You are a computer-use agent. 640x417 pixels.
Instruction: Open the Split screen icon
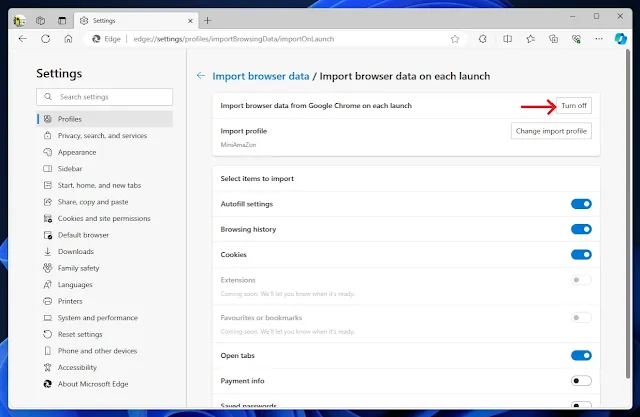507,39
